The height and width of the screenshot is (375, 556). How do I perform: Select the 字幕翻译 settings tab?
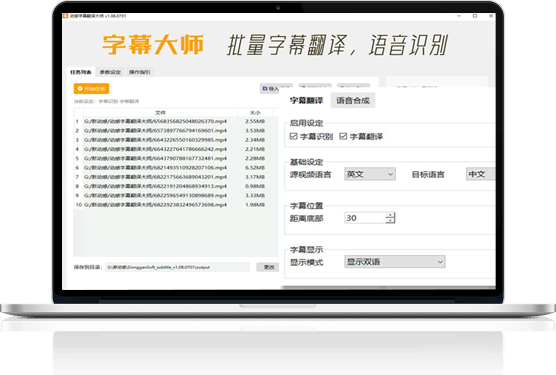tap(306, 101)
